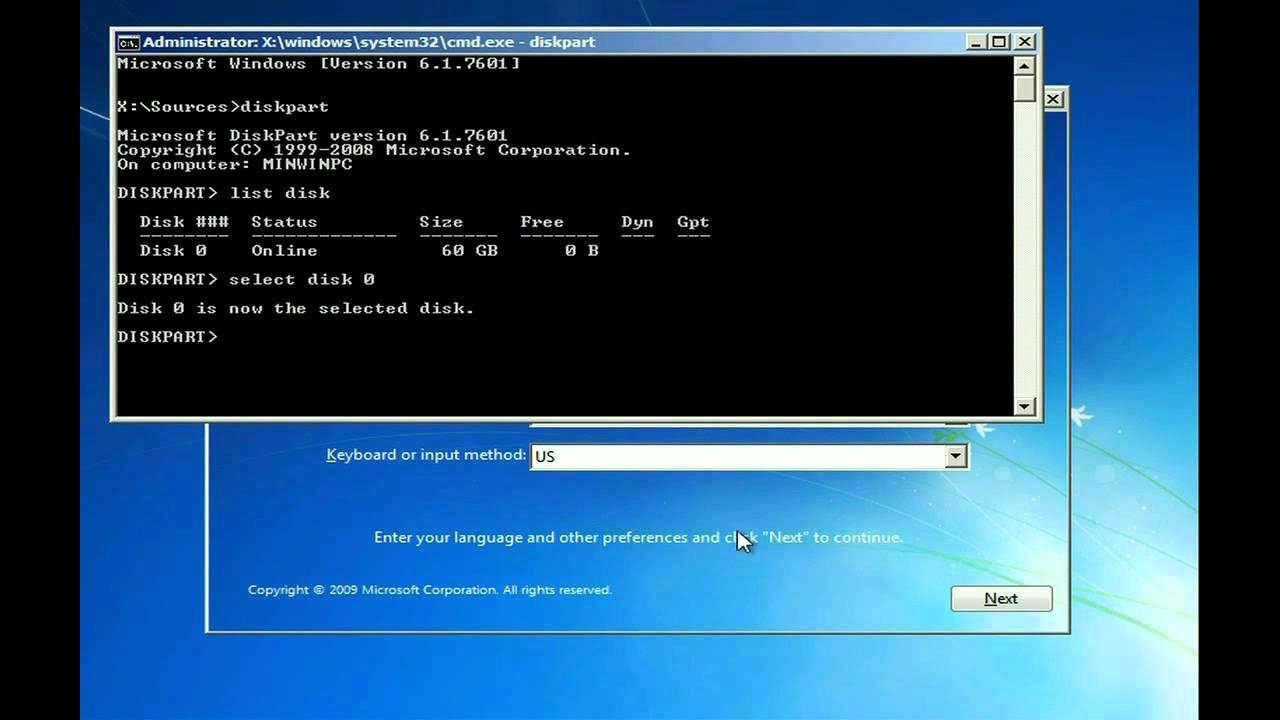Click the 'Online' status value
The width and height of the screenshot is (1280, 720).
tap(284, 250)
